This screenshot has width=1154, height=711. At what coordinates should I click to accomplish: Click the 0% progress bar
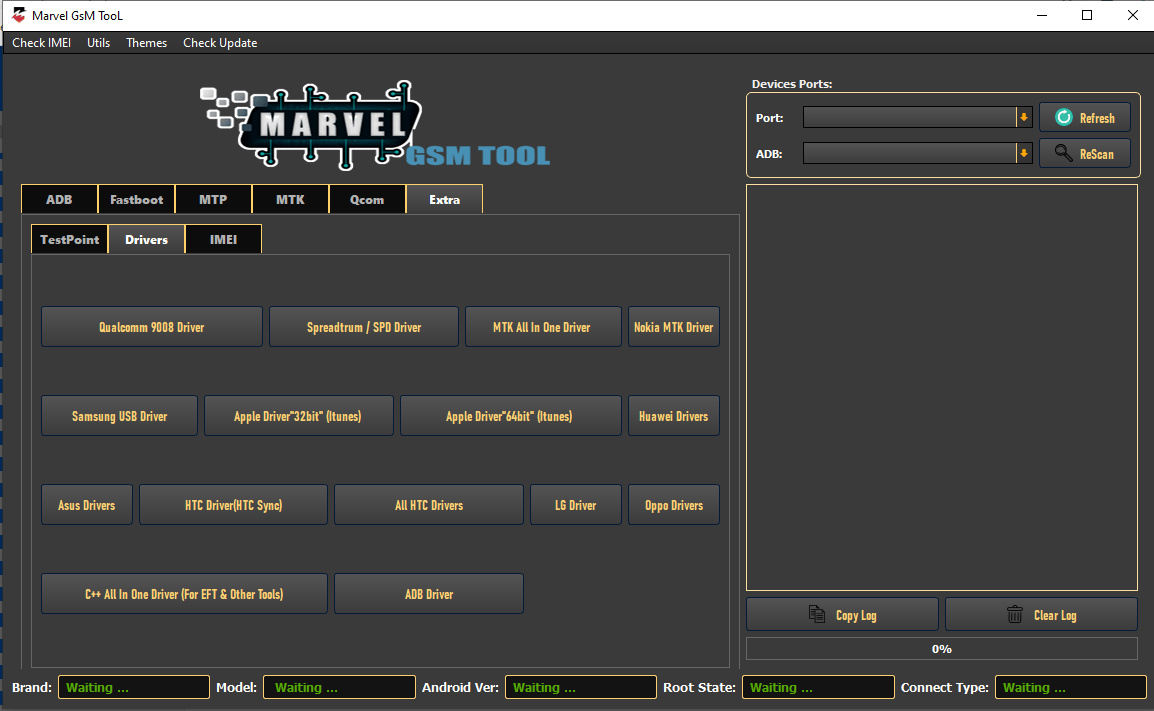pyautogui.click(x=941, y=648)
